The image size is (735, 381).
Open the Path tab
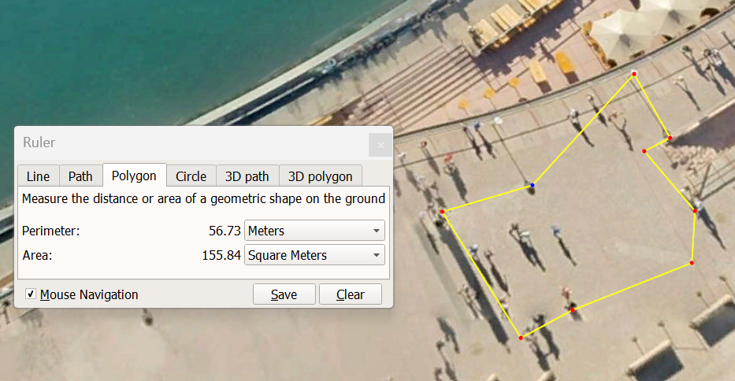[x=81, y=176]
